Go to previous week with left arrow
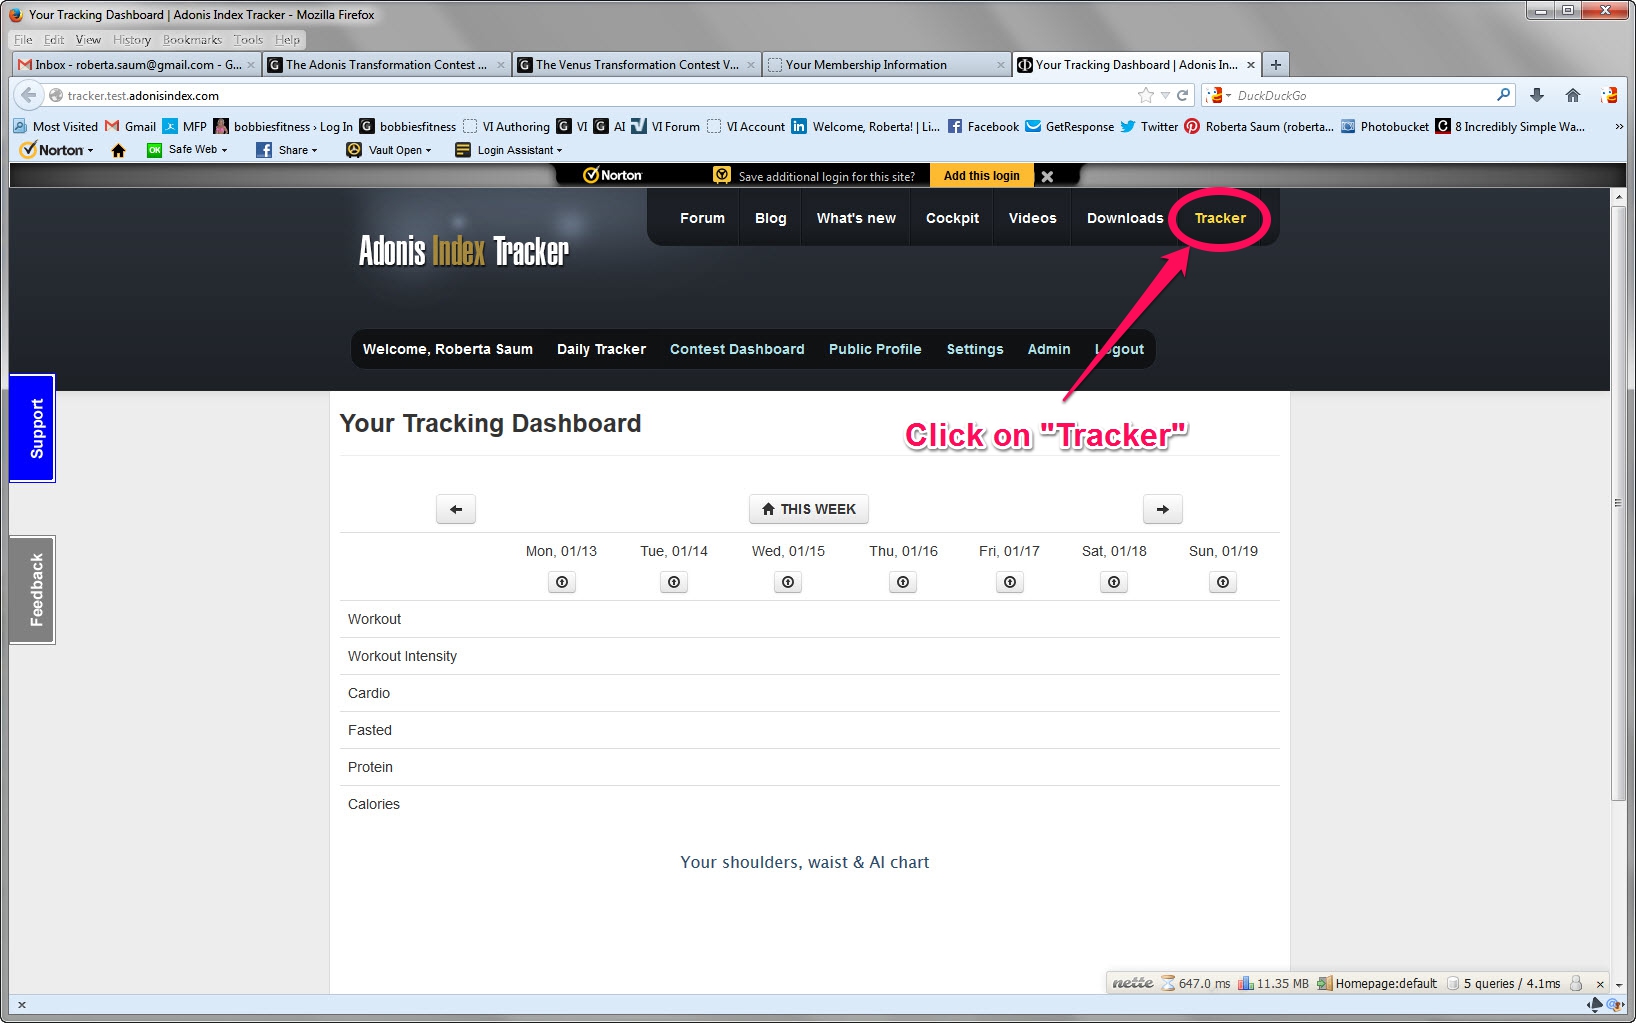The width and height of the screenshot is (1636, 1023). click(x=456, y=509)
